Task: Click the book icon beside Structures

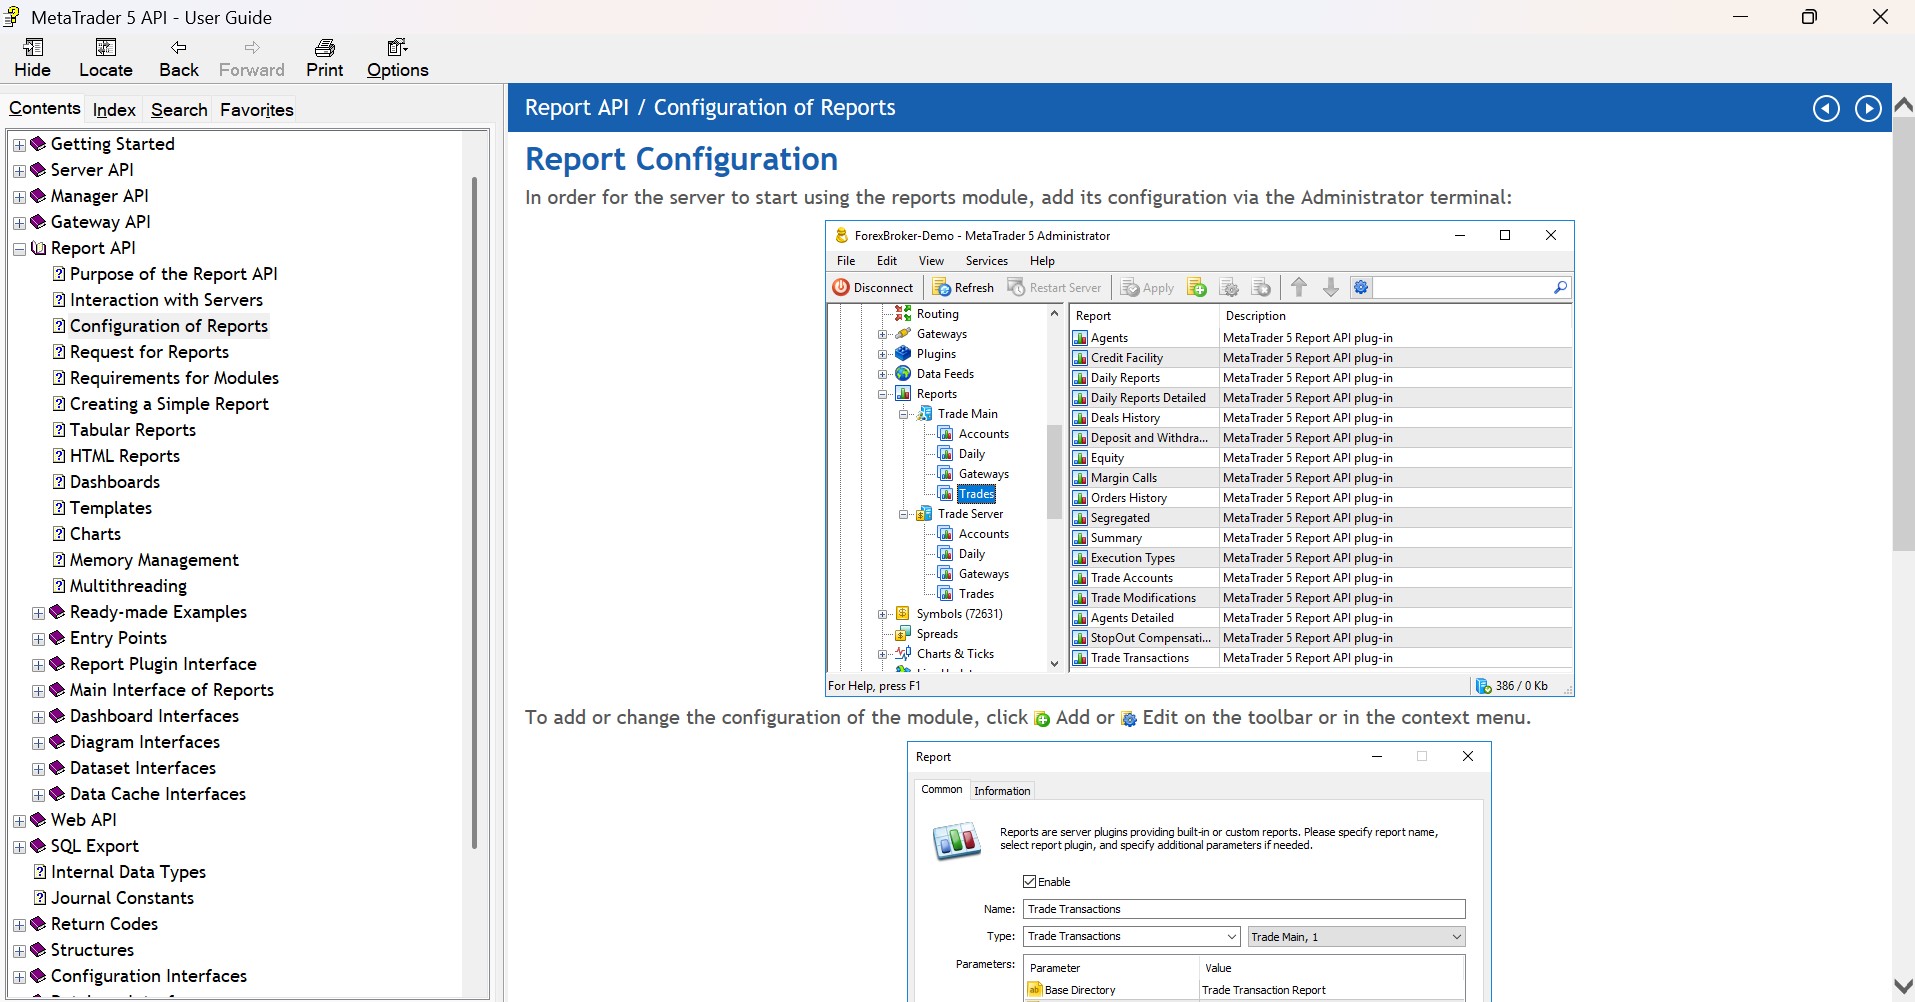Action: coord(39,950)
